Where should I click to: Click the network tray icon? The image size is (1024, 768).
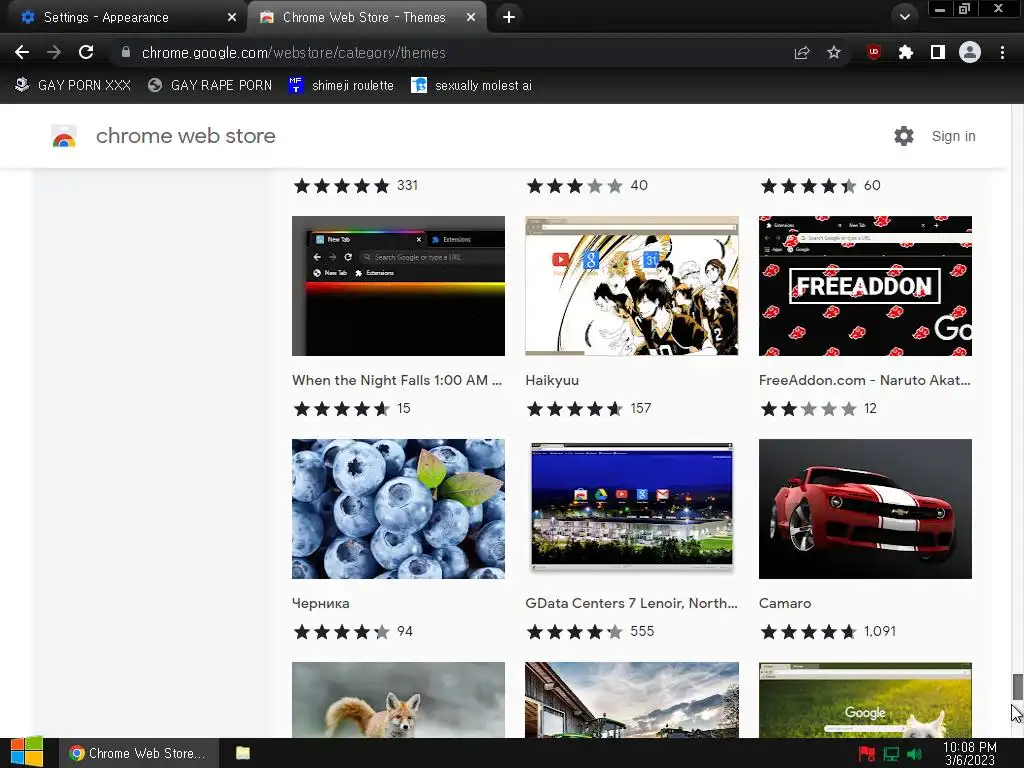click(891, 754)
